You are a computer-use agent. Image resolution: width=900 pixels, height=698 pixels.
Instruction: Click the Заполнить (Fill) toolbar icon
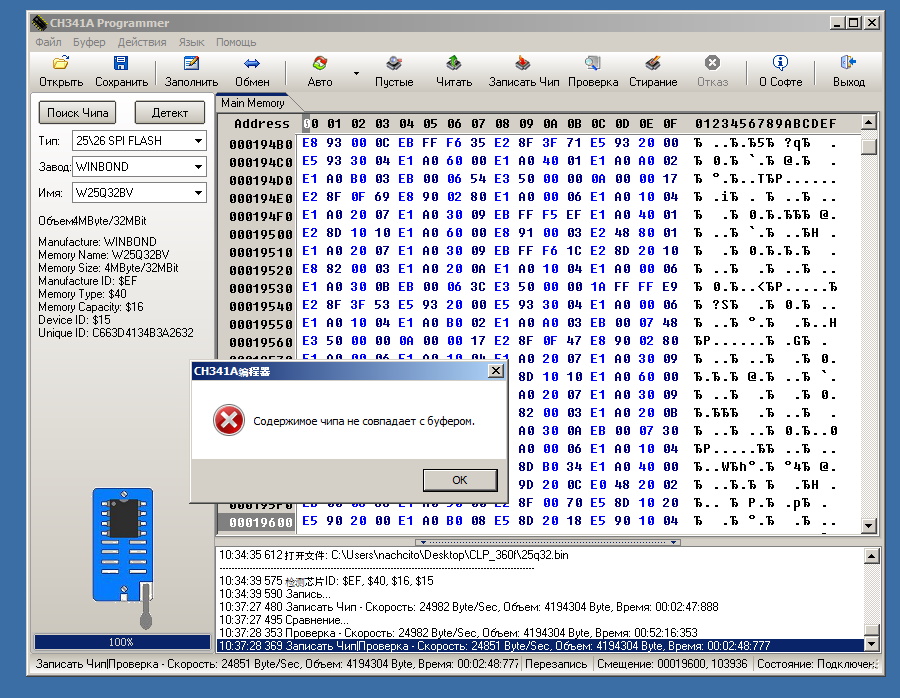[x=191, y=64]
